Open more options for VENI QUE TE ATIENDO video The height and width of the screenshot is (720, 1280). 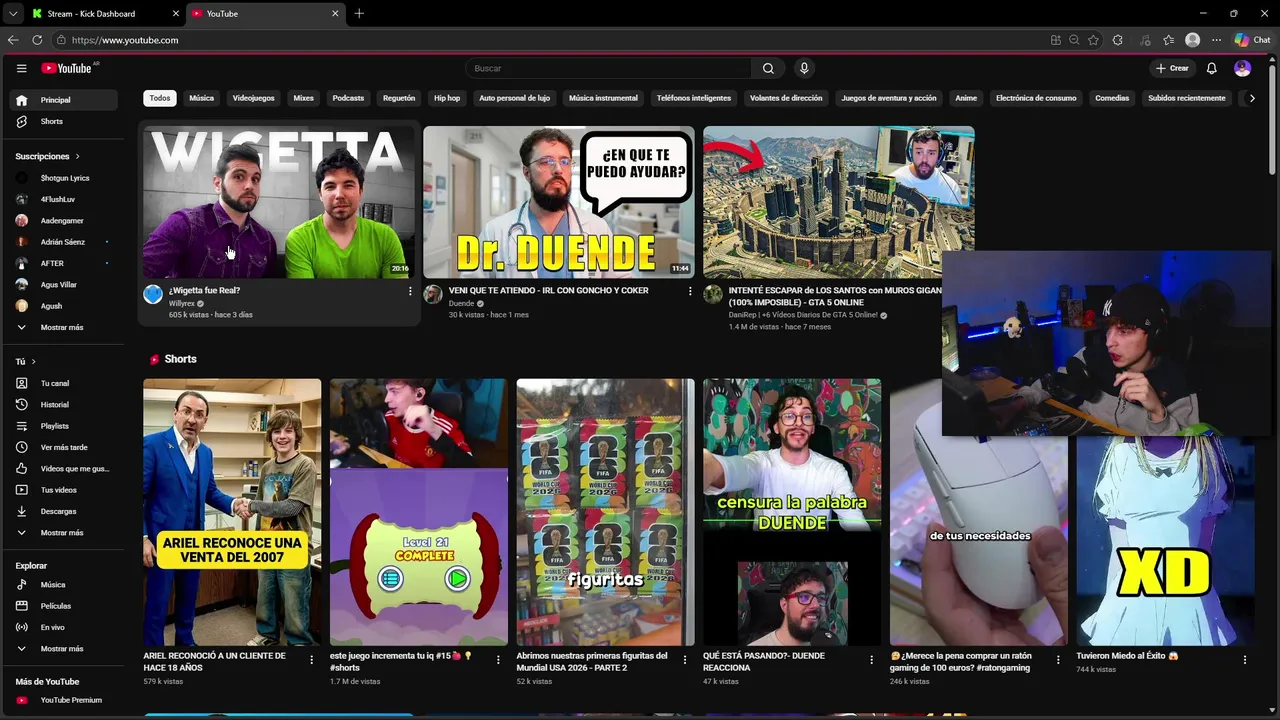tap(689, 291)
